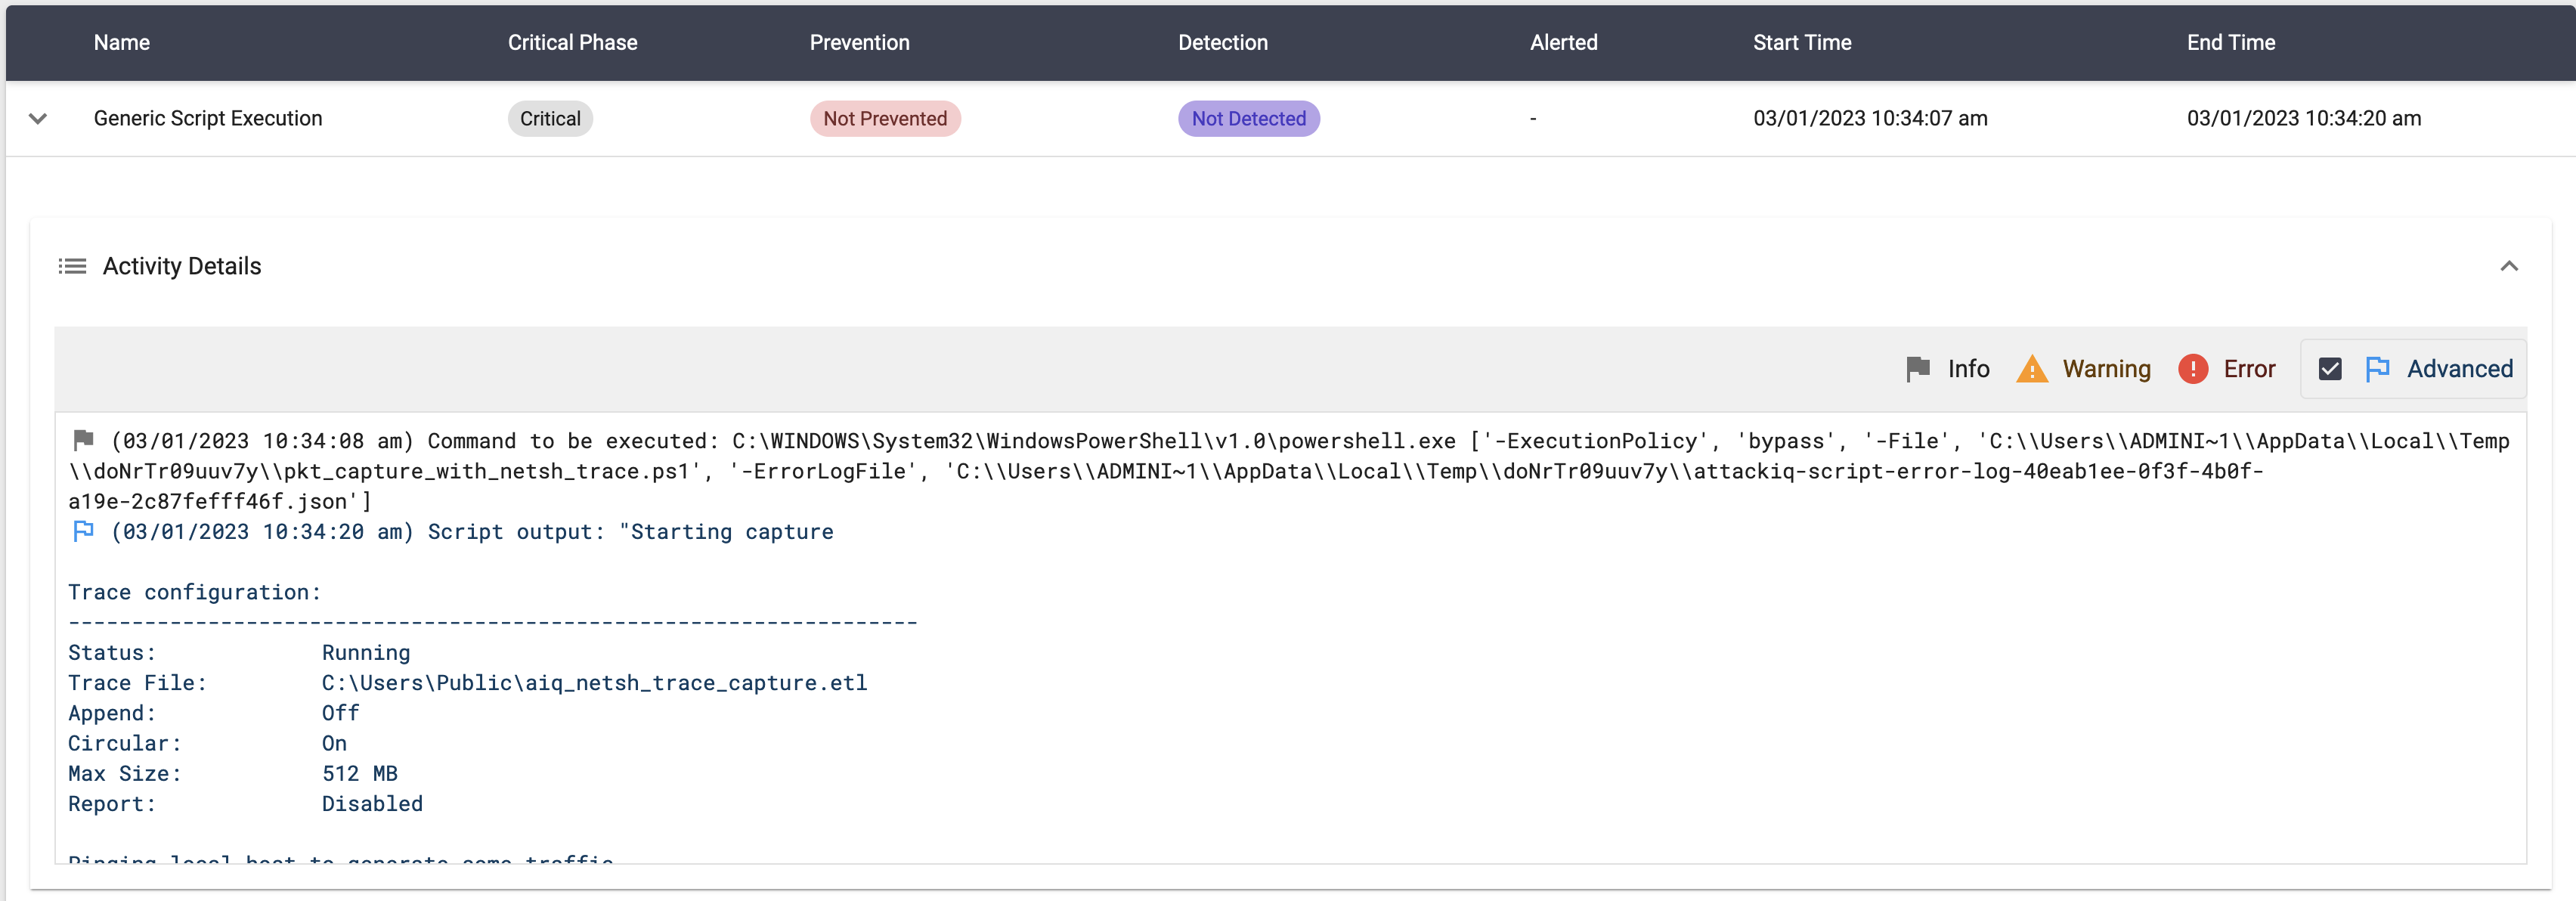Uncheck the Advanced filter checkbox
Viewport: 2576px width, 901px height.
click(x=2329, y=369)
